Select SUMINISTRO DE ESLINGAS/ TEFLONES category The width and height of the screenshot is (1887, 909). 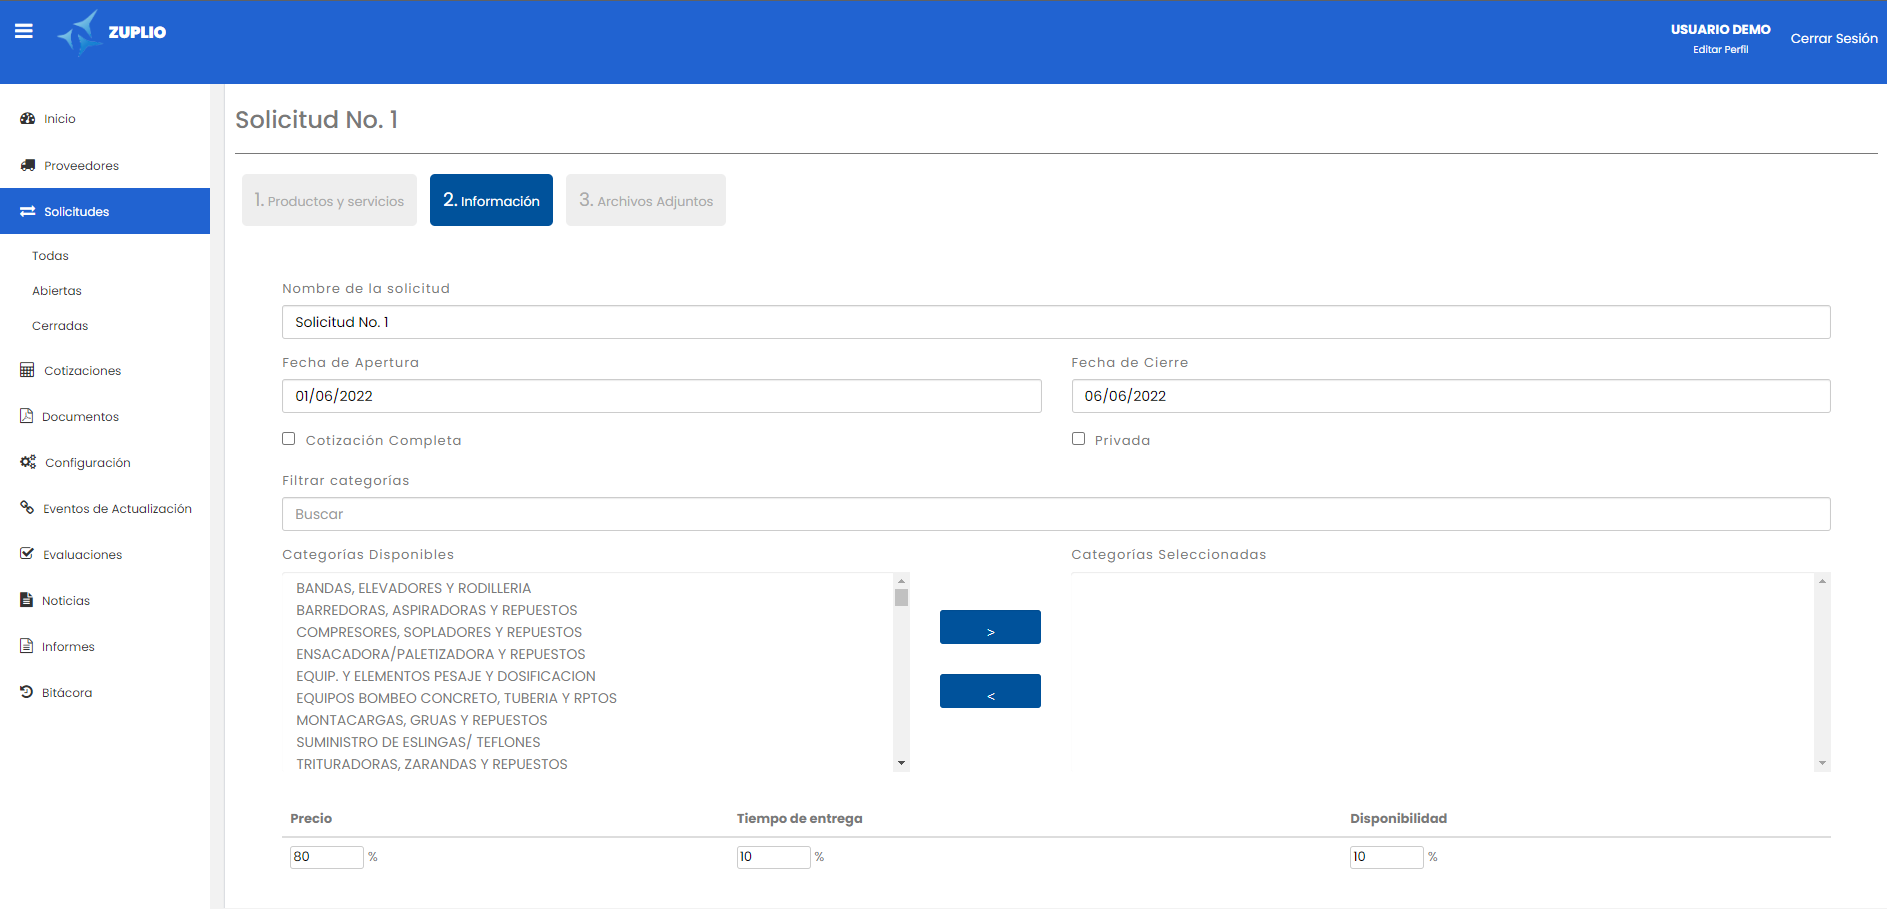418,742
